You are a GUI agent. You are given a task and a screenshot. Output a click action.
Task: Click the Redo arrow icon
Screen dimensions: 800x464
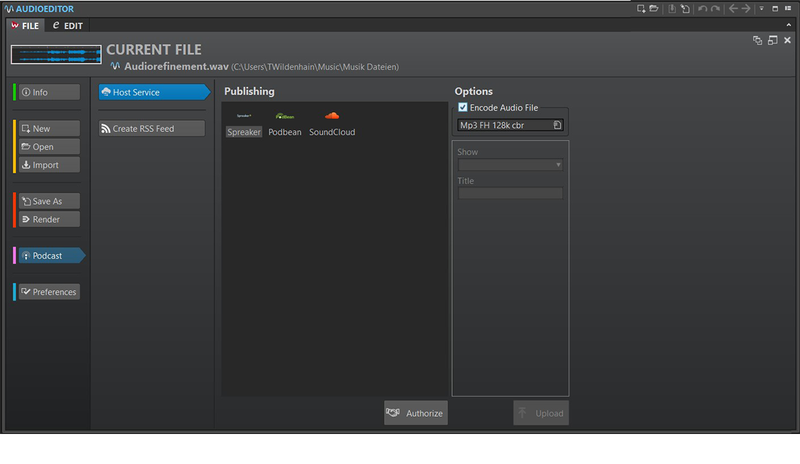tap(715, 9)
